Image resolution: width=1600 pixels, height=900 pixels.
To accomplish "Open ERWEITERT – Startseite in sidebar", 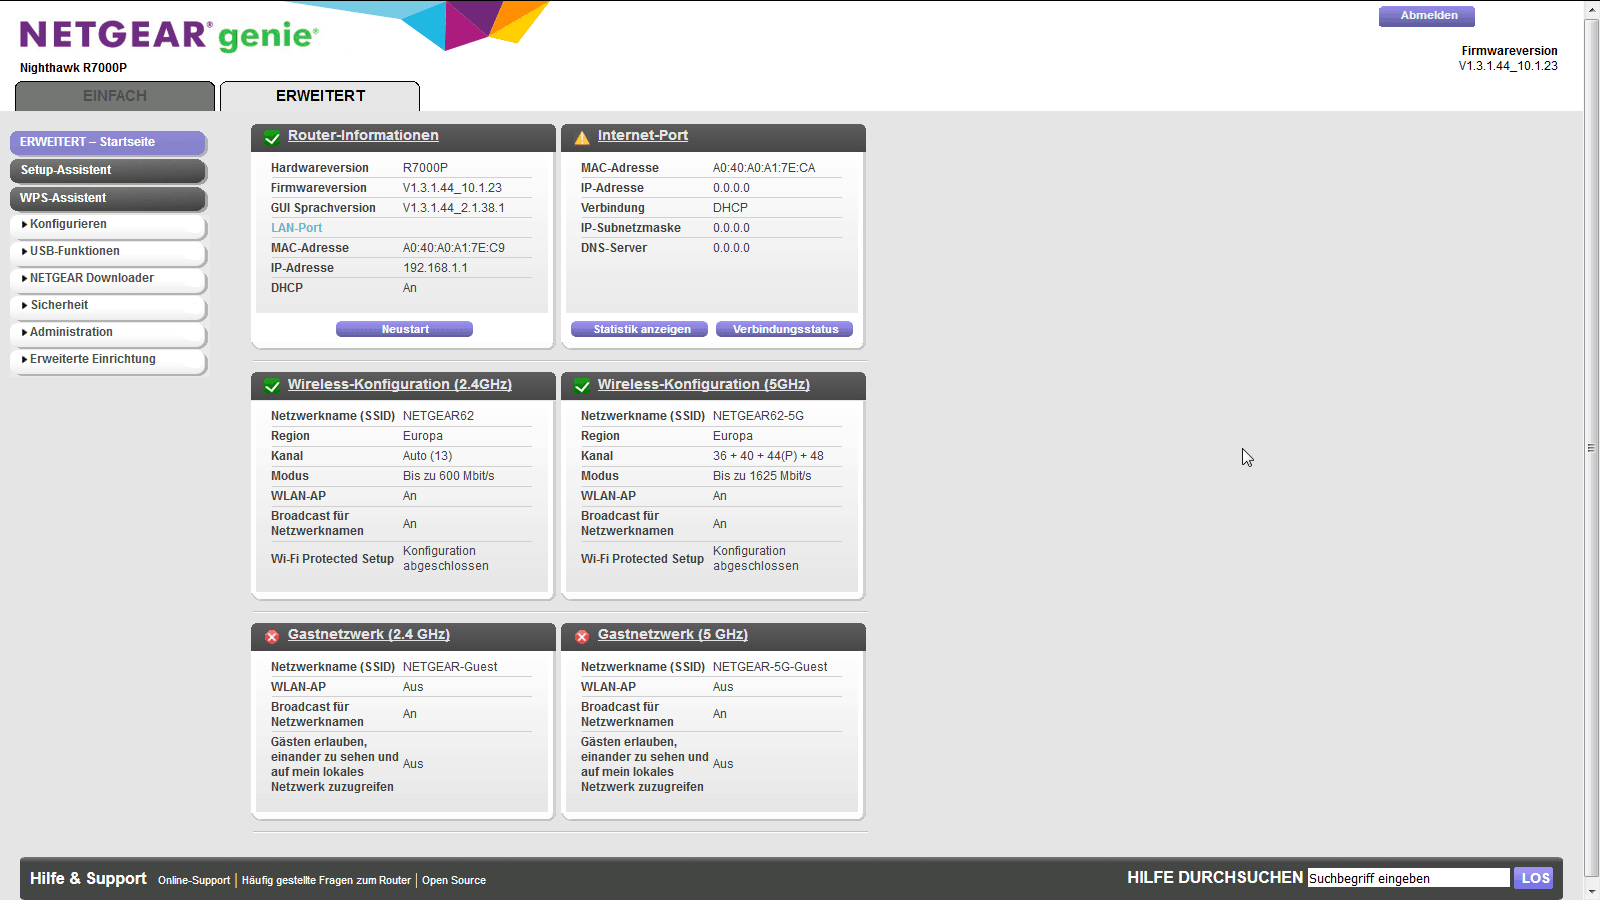I will [108, 142].
